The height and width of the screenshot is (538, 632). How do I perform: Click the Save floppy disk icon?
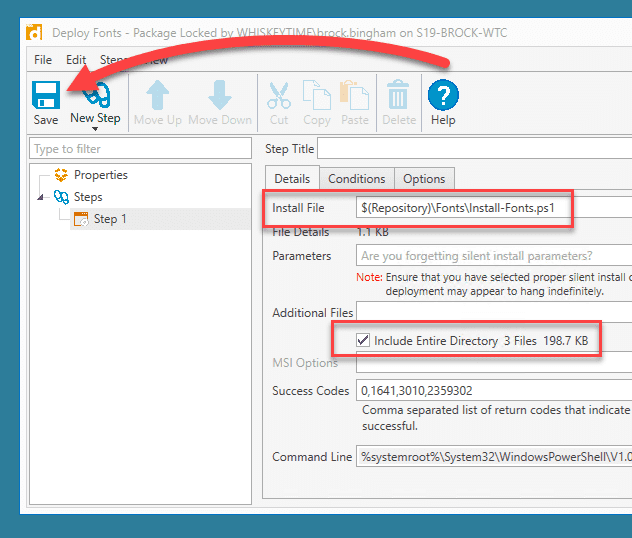46,95
